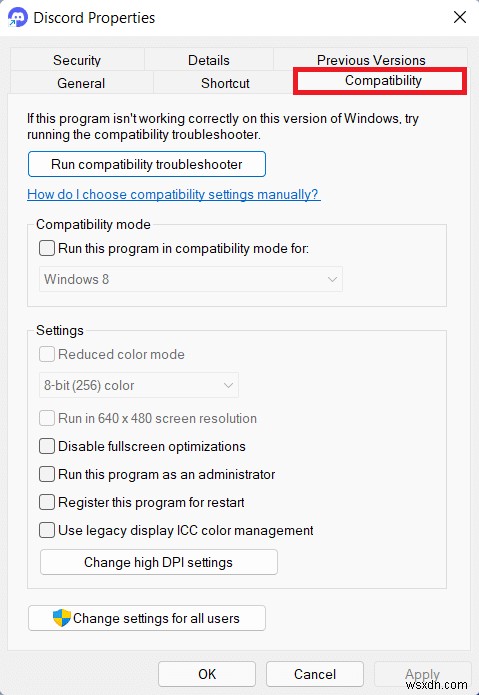This screenshot has width=479, height=695.
Task: Switch to the Security tab
Action: [x=77, y=60]
